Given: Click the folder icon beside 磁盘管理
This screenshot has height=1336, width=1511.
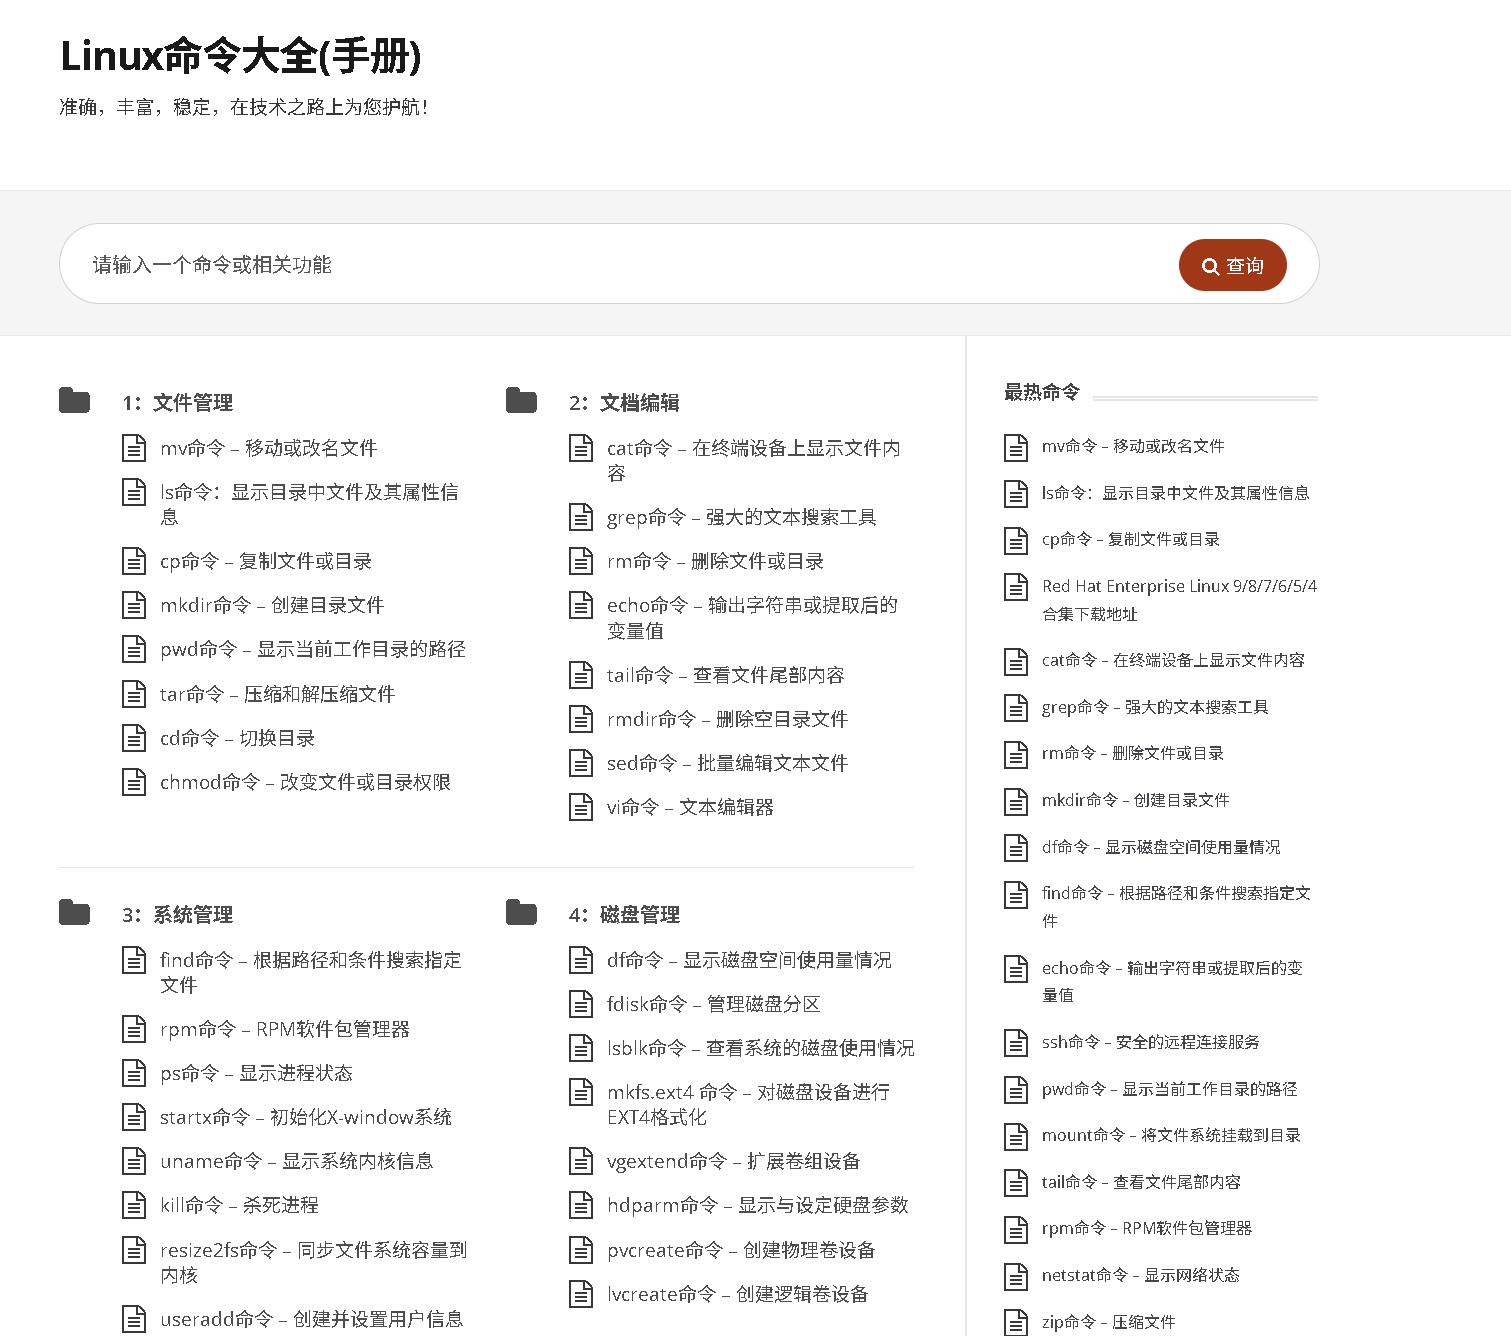Looking at the screenshot, I should point(521,913).
